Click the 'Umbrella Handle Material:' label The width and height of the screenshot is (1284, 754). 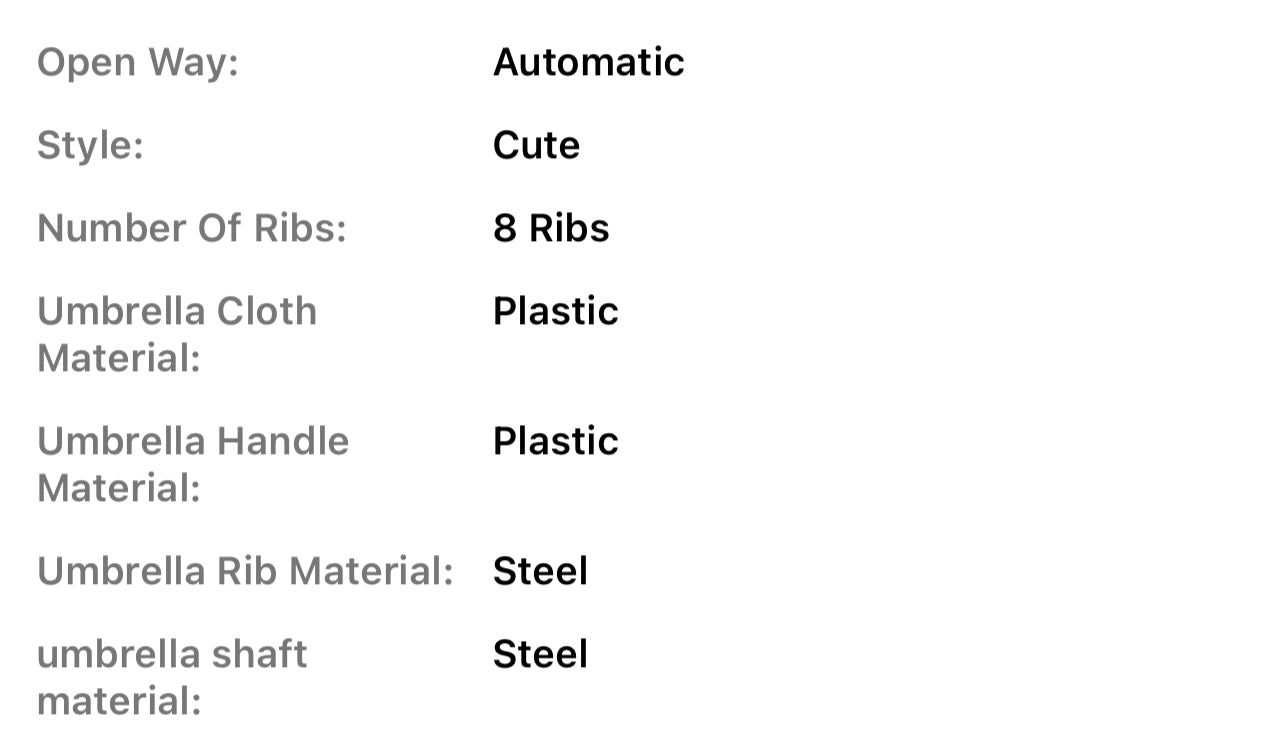pyautogui.click(x=192, y=464)
